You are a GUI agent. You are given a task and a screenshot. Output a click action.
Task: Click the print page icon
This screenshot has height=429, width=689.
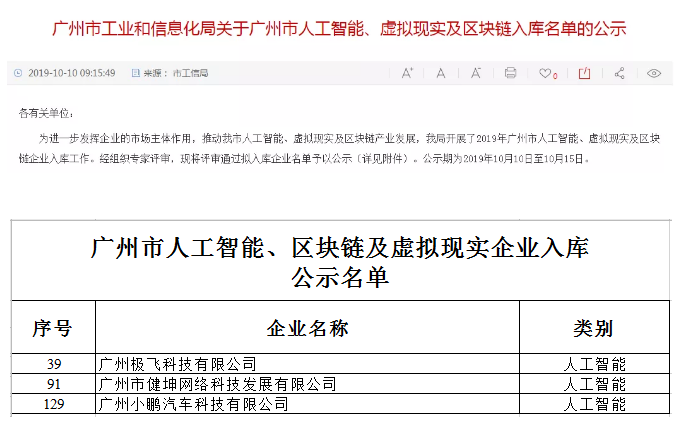[x=511, y=73]
